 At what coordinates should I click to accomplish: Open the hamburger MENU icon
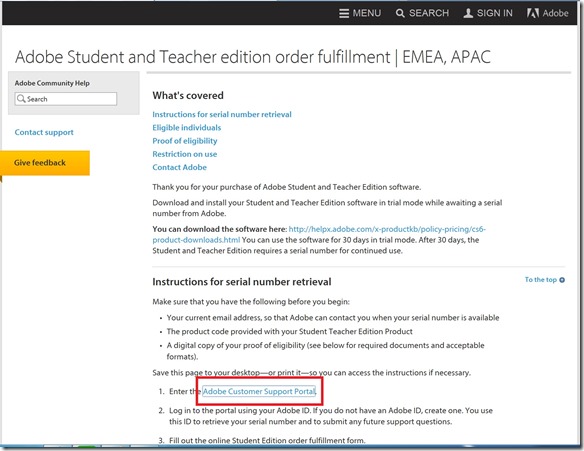[x=344, y=13]
